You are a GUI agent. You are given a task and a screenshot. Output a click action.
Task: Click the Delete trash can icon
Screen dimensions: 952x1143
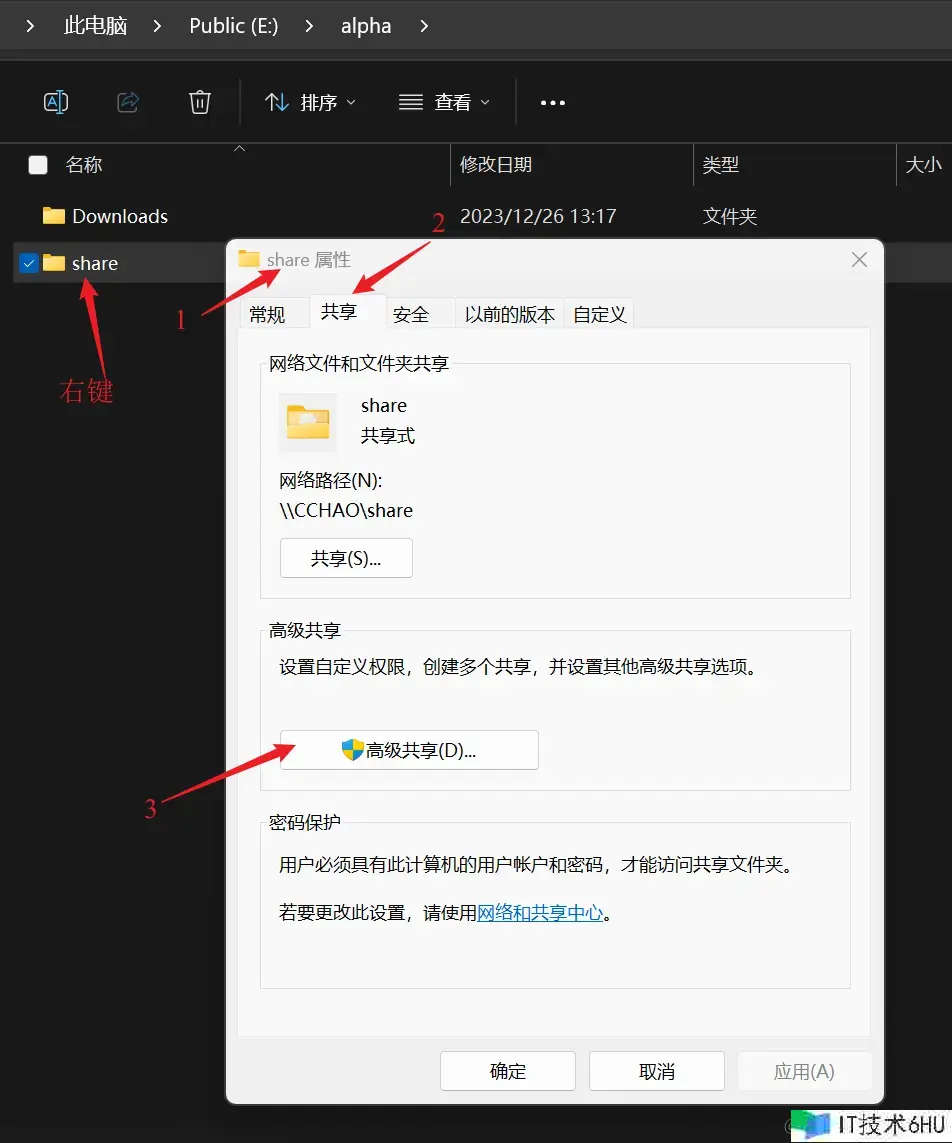pyautogui.click(x=200, y=102)
